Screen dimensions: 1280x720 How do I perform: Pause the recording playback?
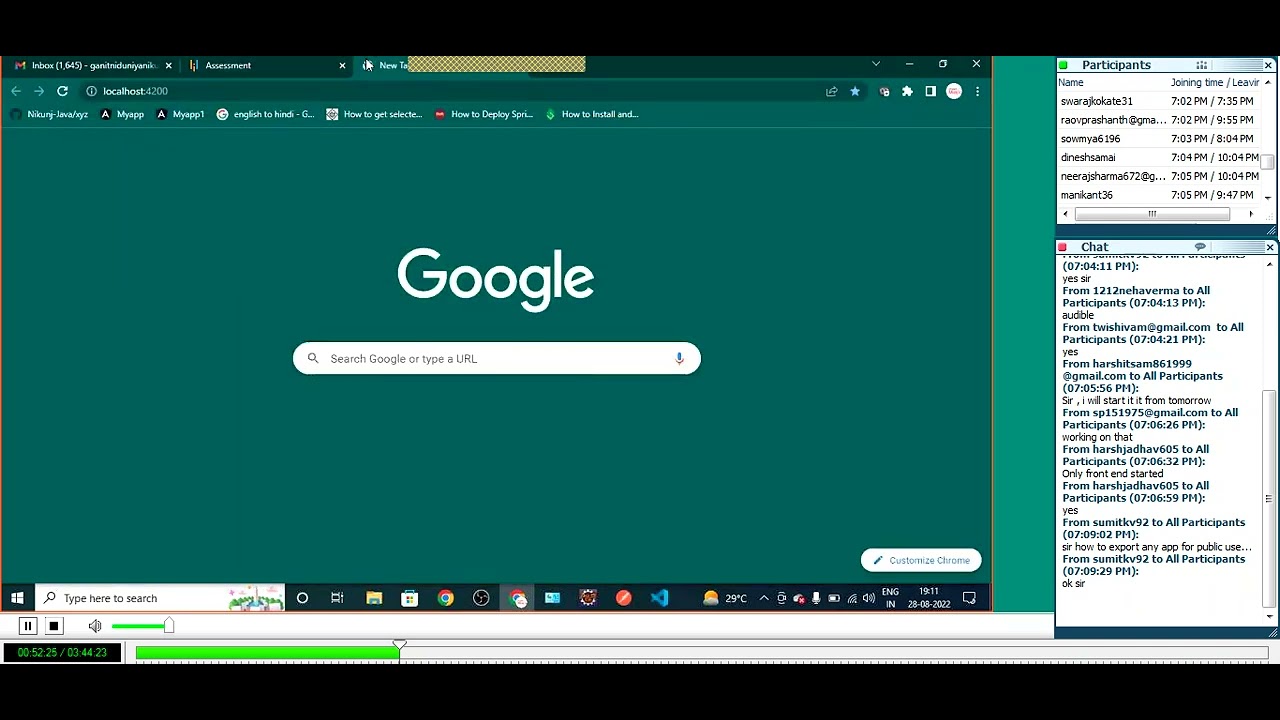tap(28, 626)
